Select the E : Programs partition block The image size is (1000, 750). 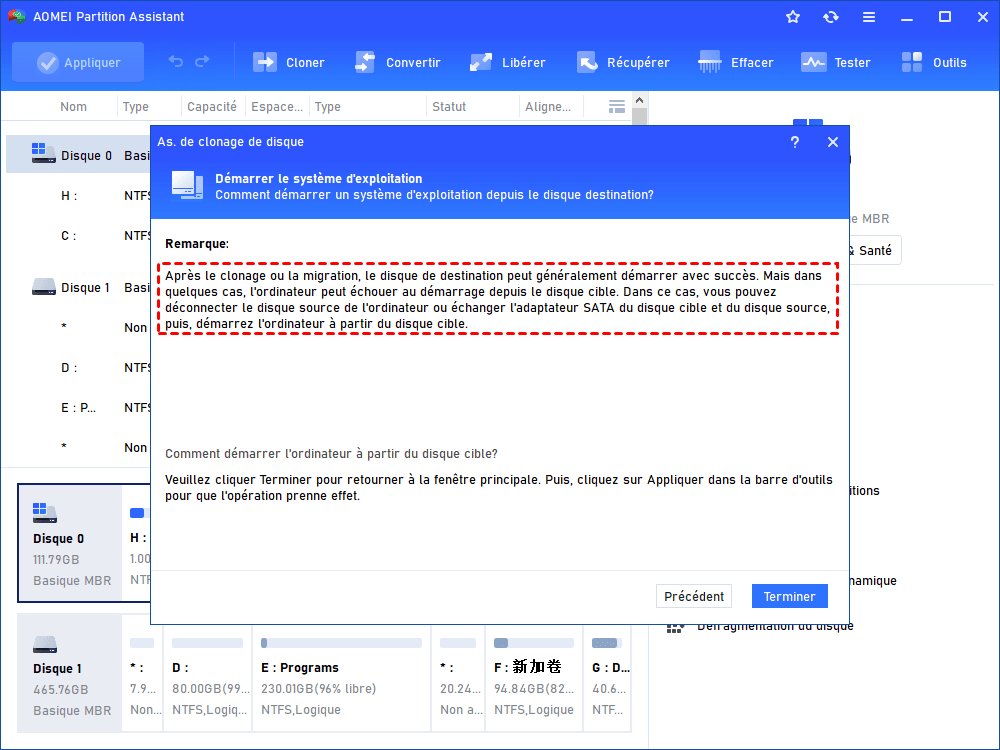click(342, 678)
